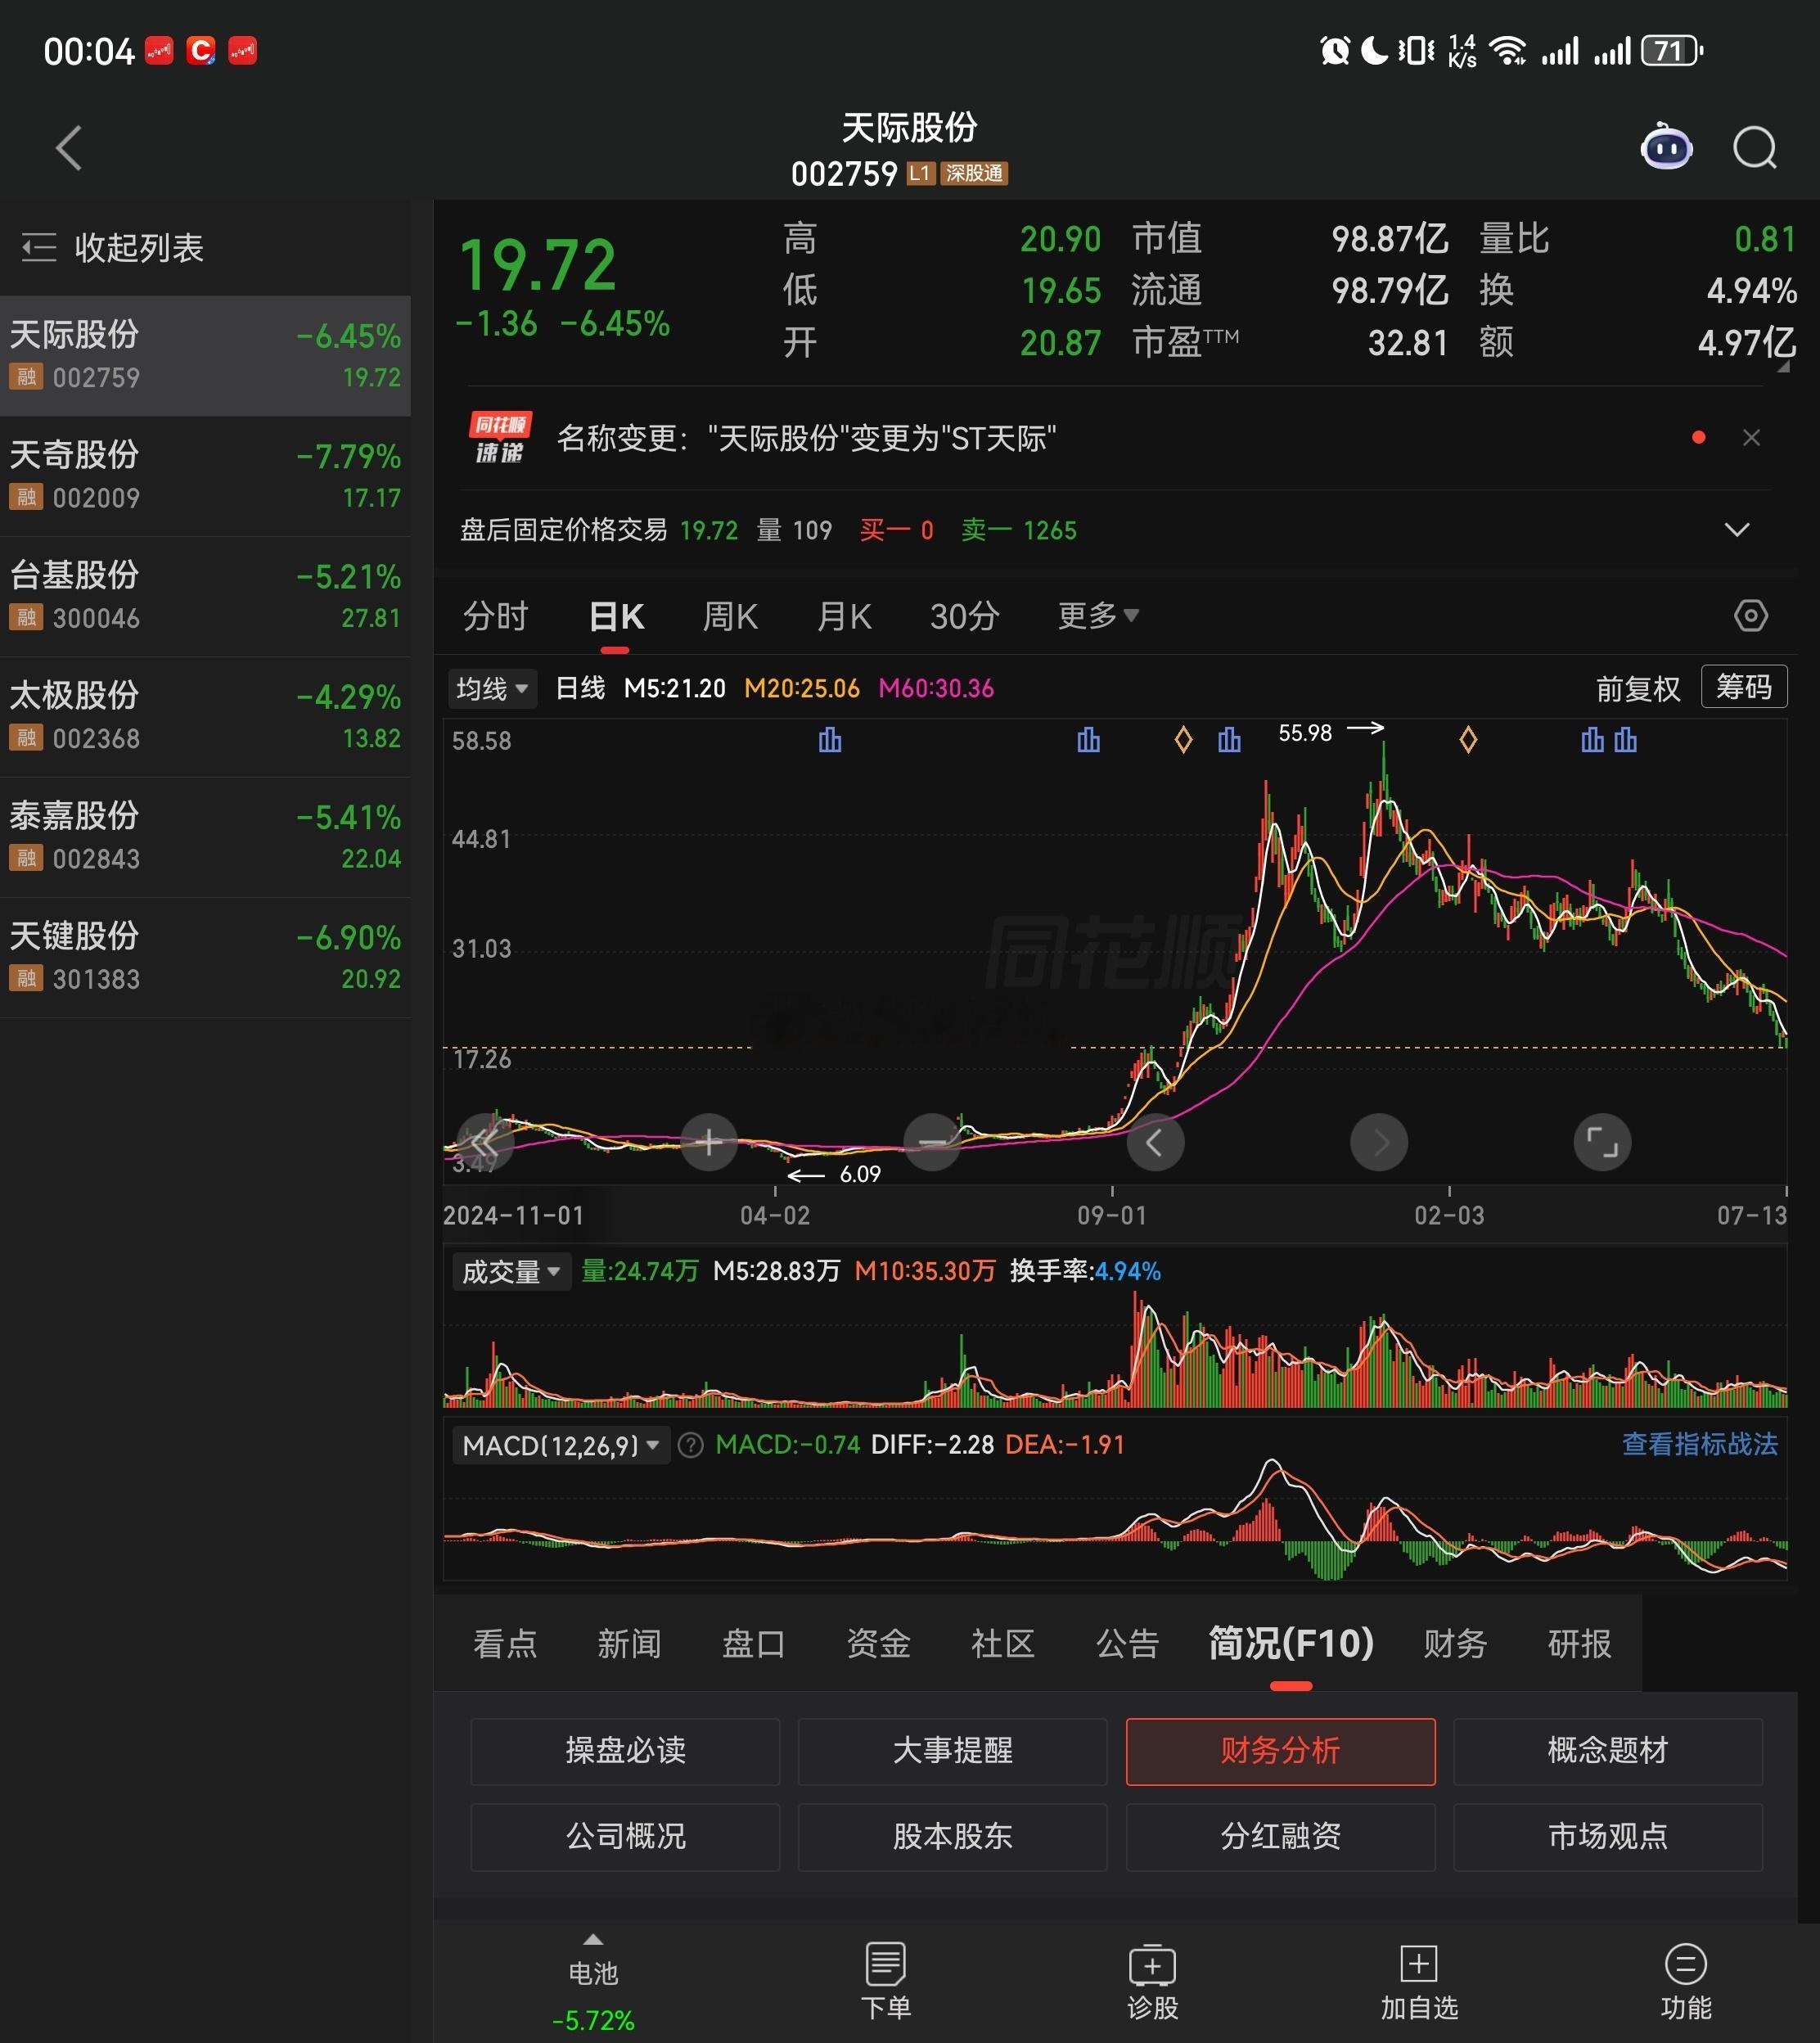Open the MACD(12,26,9) indicator dropdown
This screenshot has height=2043, width=1820.
point(561,1445)
